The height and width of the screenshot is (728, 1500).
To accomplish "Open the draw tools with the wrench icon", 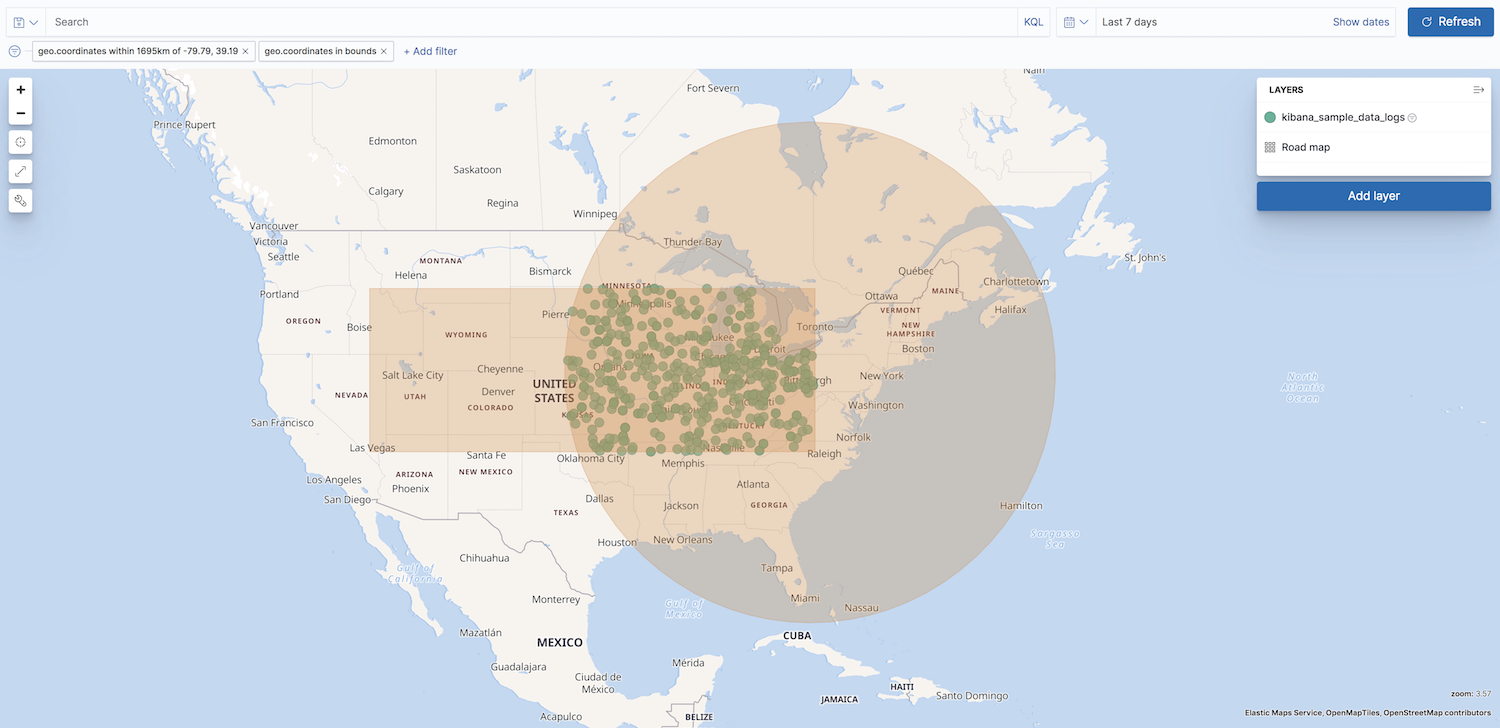I will (20, 201).
